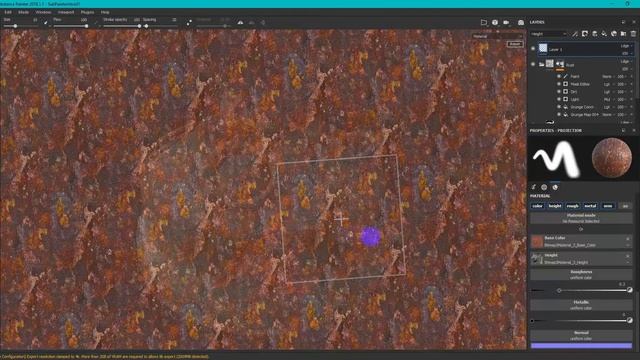Click the add effect wand icon in Layers

pyautogui.click(x=575, y=34)
